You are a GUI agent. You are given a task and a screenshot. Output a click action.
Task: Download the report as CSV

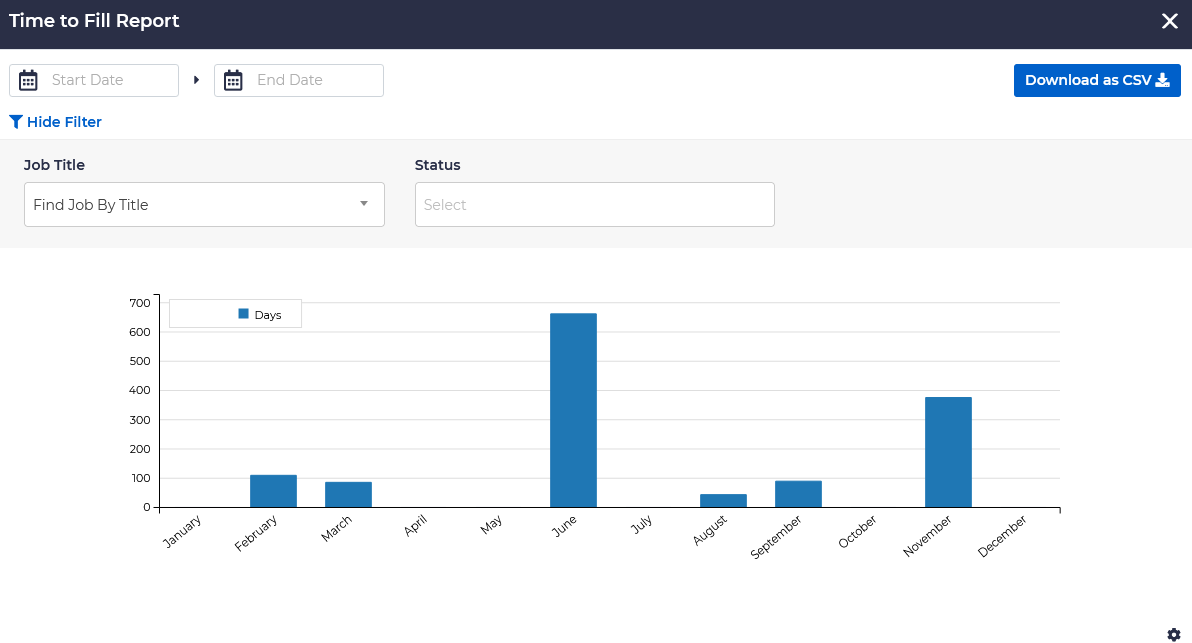(1097, 80)
